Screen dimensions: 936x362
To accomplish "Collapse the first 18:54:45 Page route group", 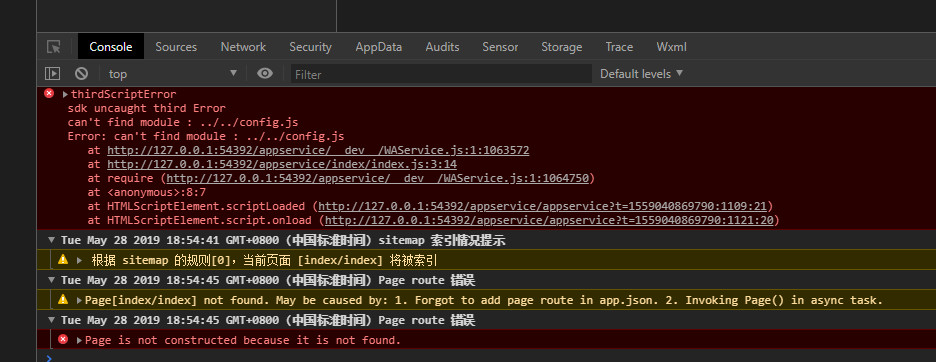I will pos(51,281).
